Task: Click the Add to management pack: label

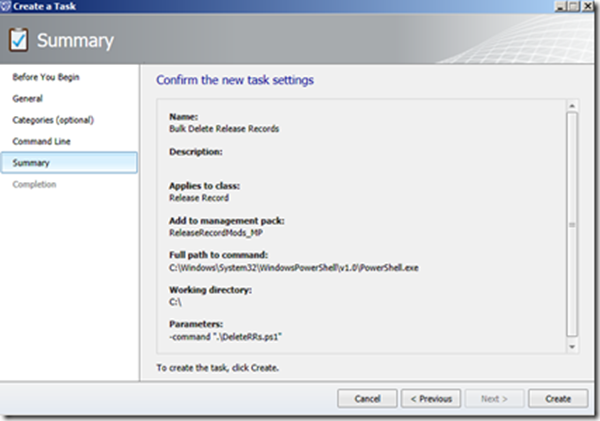Action: [x=227, y=220]
